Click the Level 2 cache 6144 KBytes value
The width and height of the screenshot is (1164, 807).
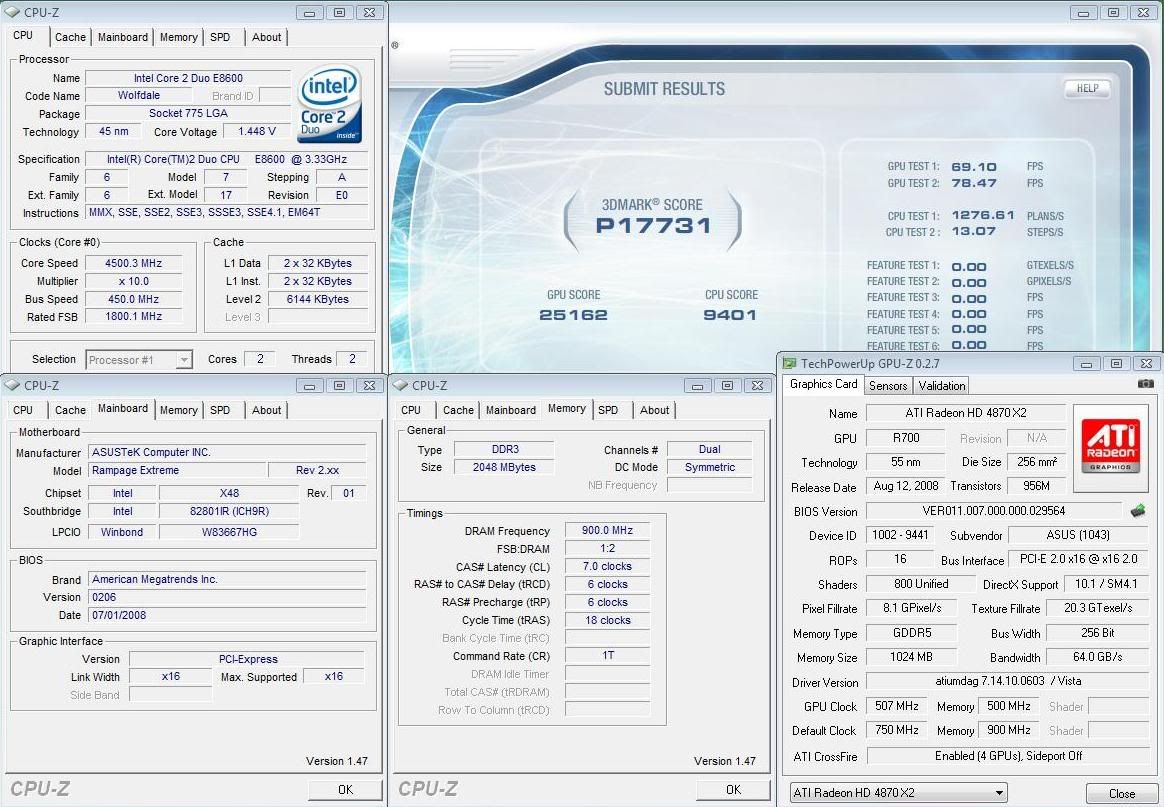pos(318,298)
